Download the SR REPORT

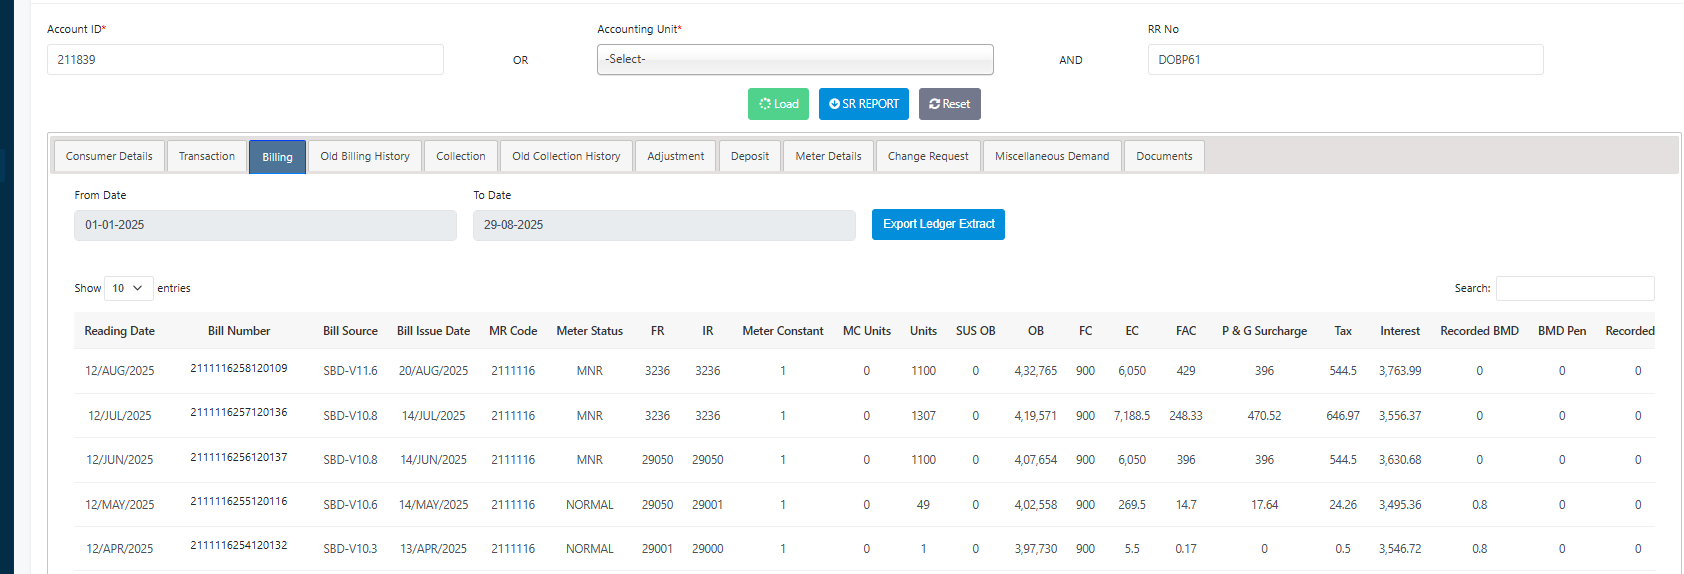coord(863,104)
